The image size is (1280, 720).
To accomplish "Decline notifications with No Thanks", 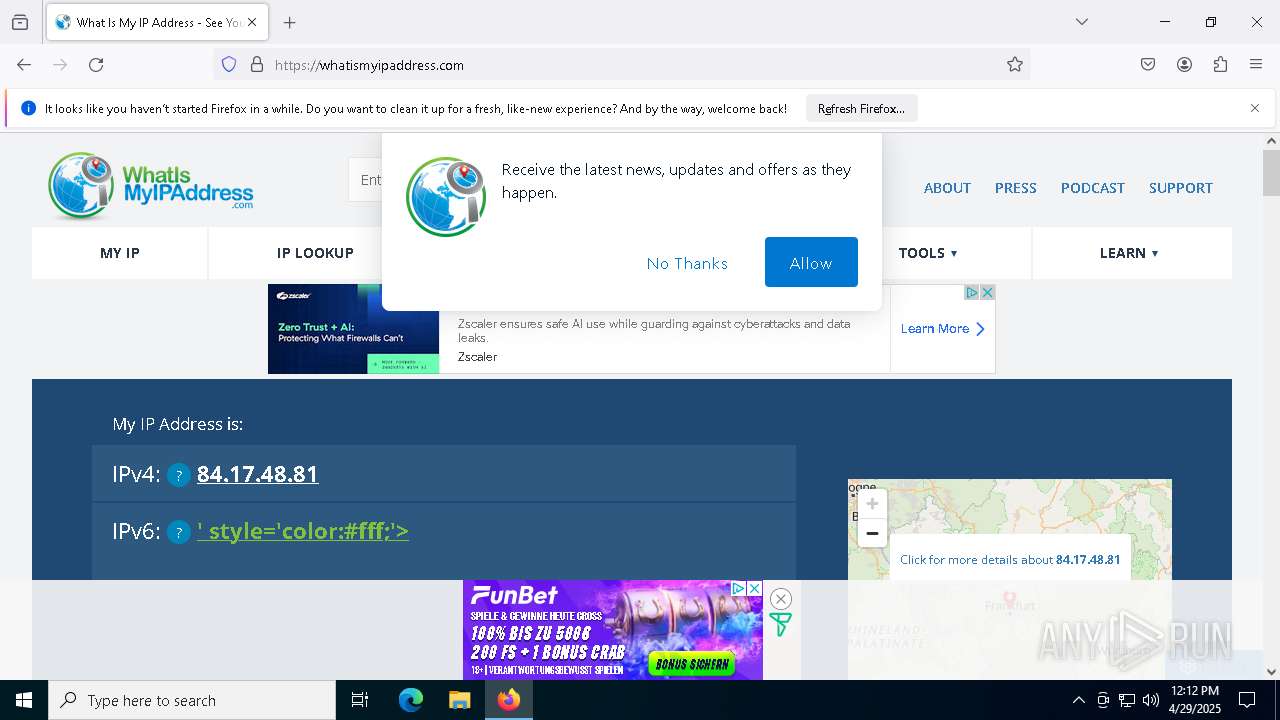I will (687, 263).
